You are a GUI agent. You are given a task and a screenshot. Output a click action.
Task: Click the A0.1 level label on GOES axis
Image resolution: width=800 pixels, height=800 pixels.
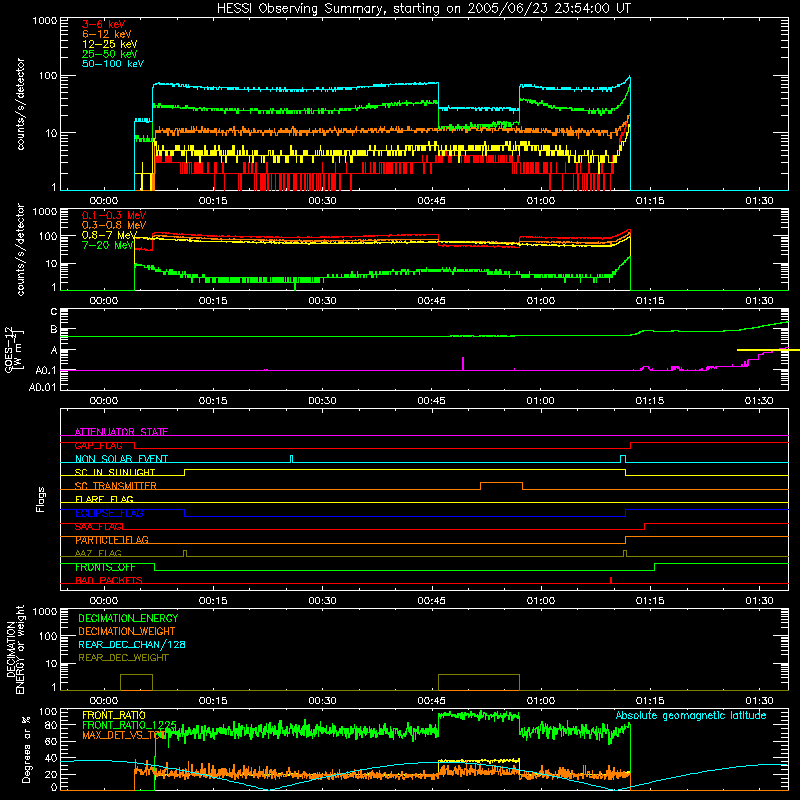[x=46, y=371]
